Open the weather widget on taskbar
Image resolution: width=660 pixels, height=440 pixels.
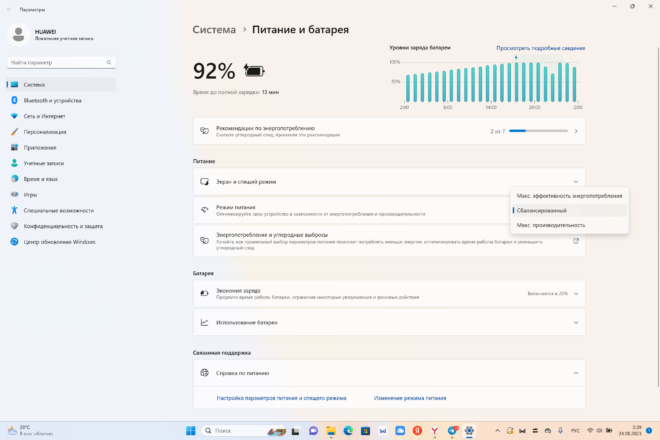(30, 430)
